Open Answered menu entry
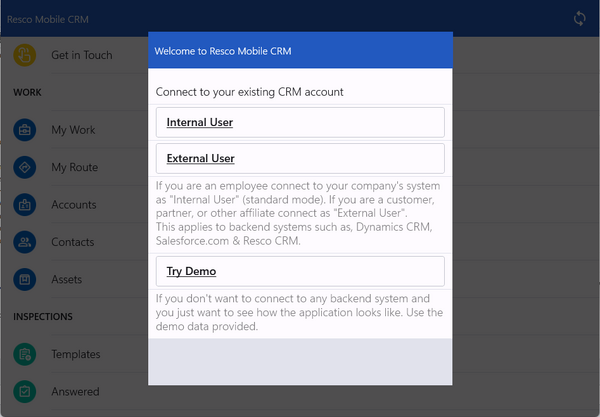This screenshot has width=600, height=417. tap(75, 392)
